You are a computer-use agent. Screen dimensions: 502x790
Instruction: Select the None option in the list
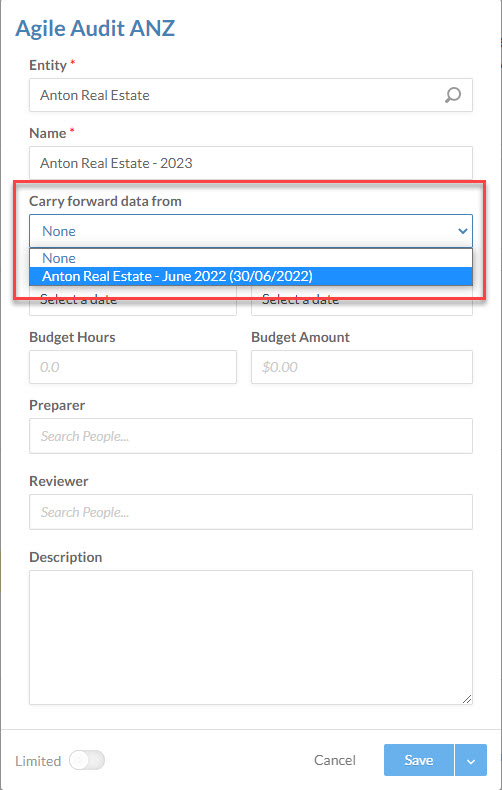(251, 258)
